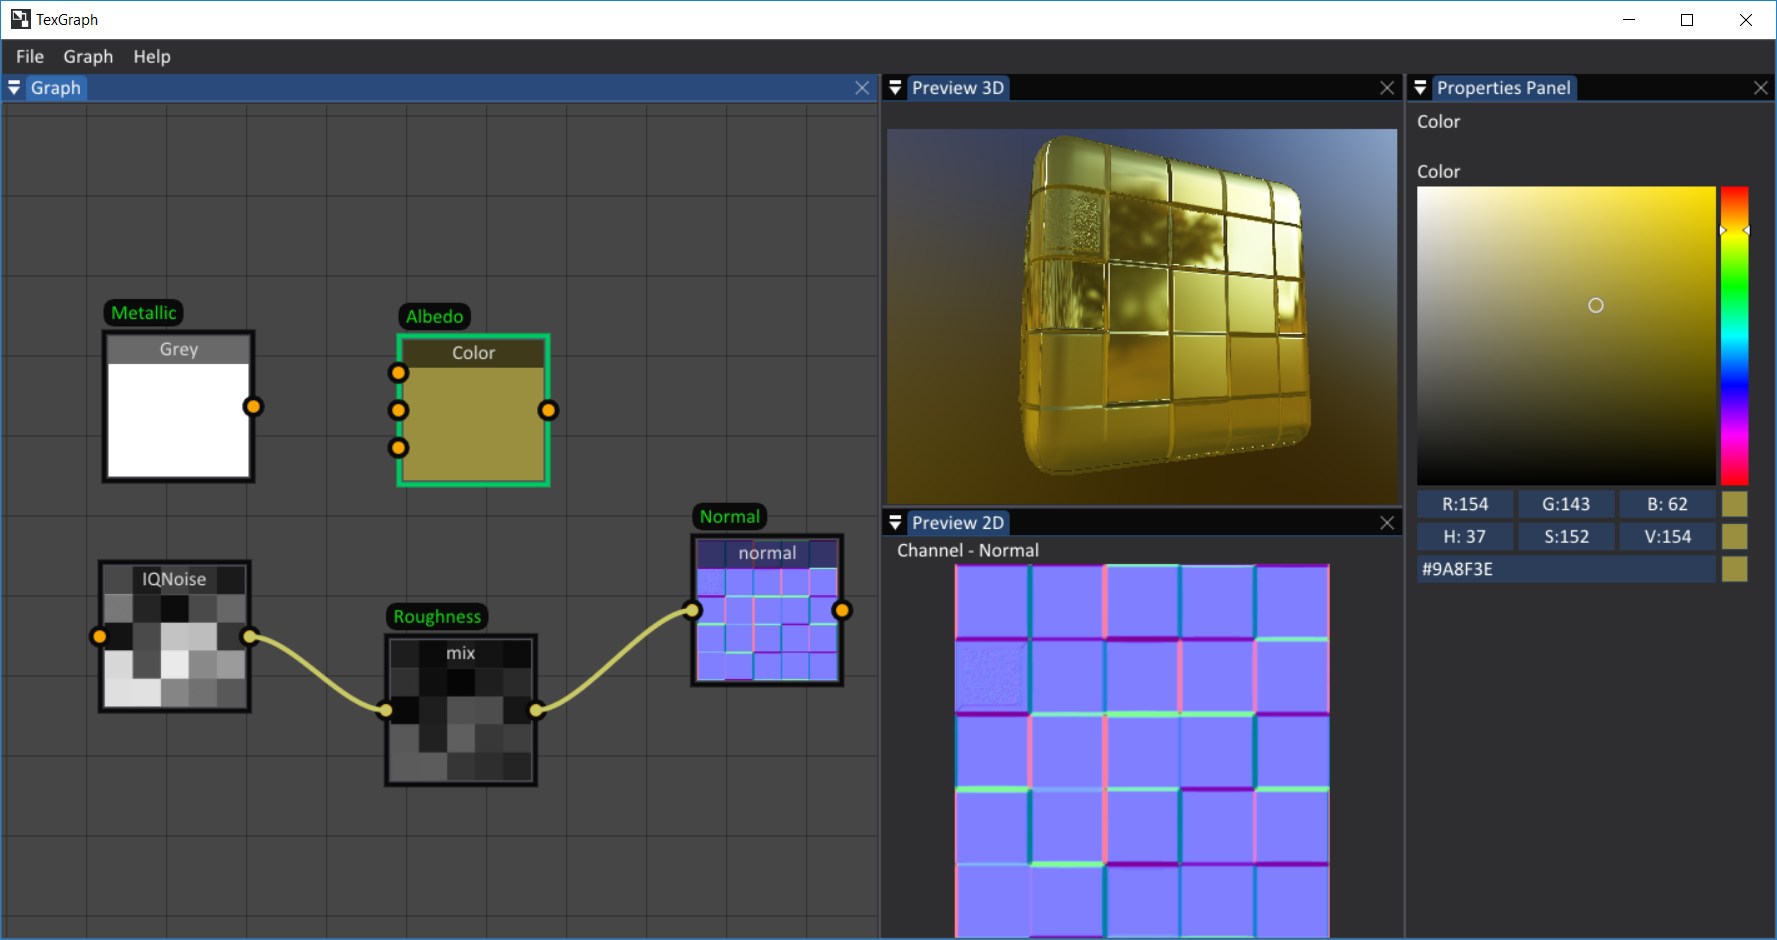
Task: Click the small swatch beside R:154
Action: coord(1736,504)
